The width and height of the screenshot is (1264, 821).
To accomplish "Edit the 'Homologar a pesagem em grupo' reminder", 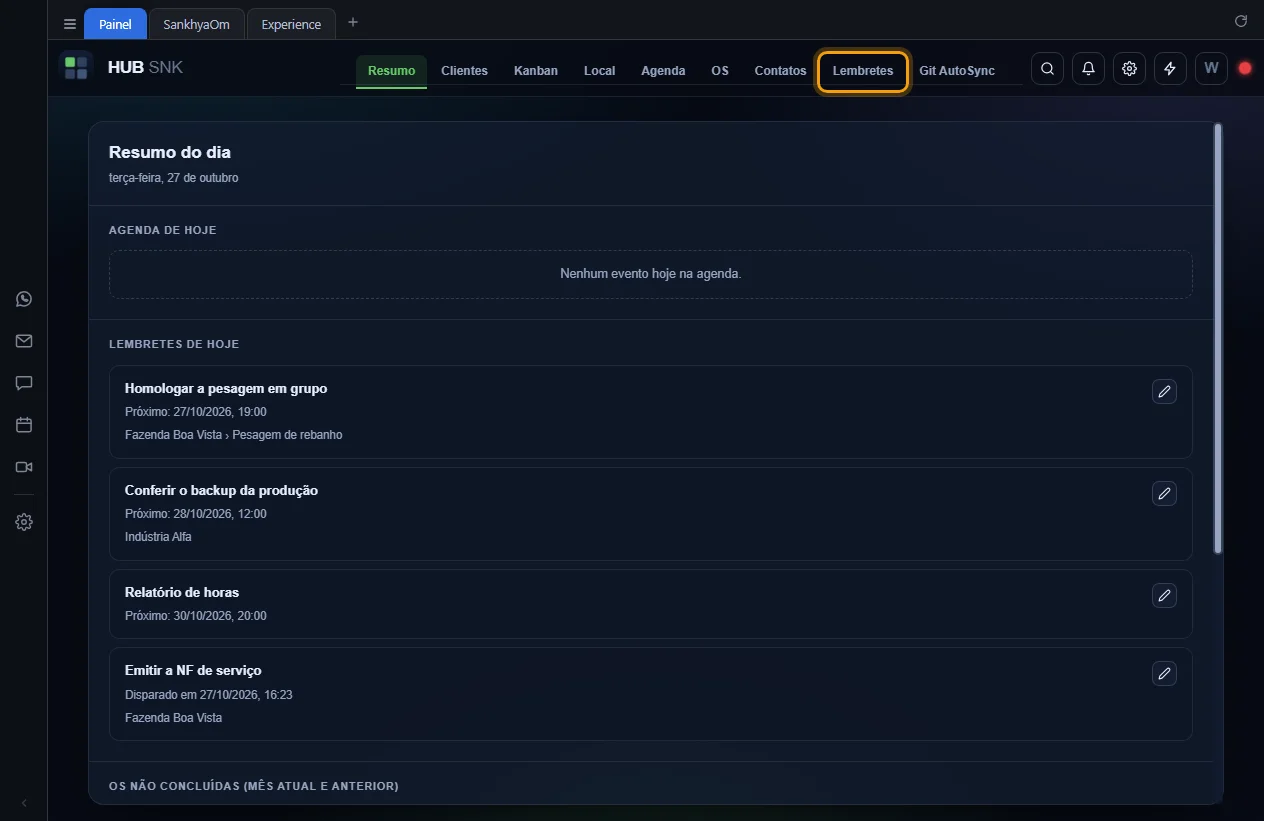I will pos(1164,392).
